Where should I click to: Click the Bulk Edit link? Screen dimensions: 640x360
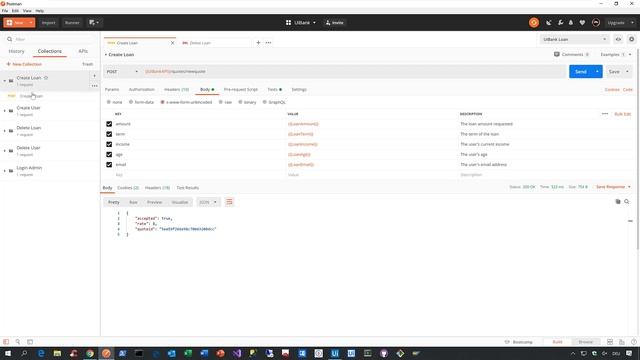coord(622,114)
